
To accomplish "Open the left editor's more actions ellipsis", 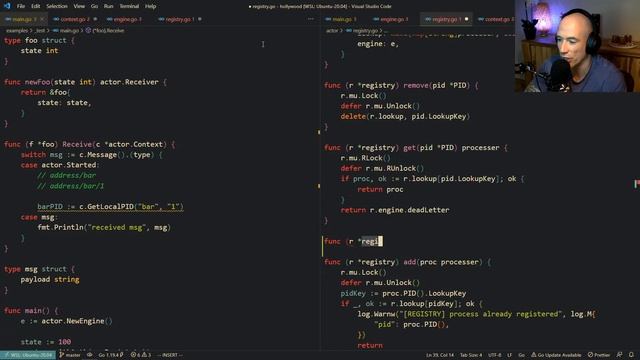I will point(311,19).
